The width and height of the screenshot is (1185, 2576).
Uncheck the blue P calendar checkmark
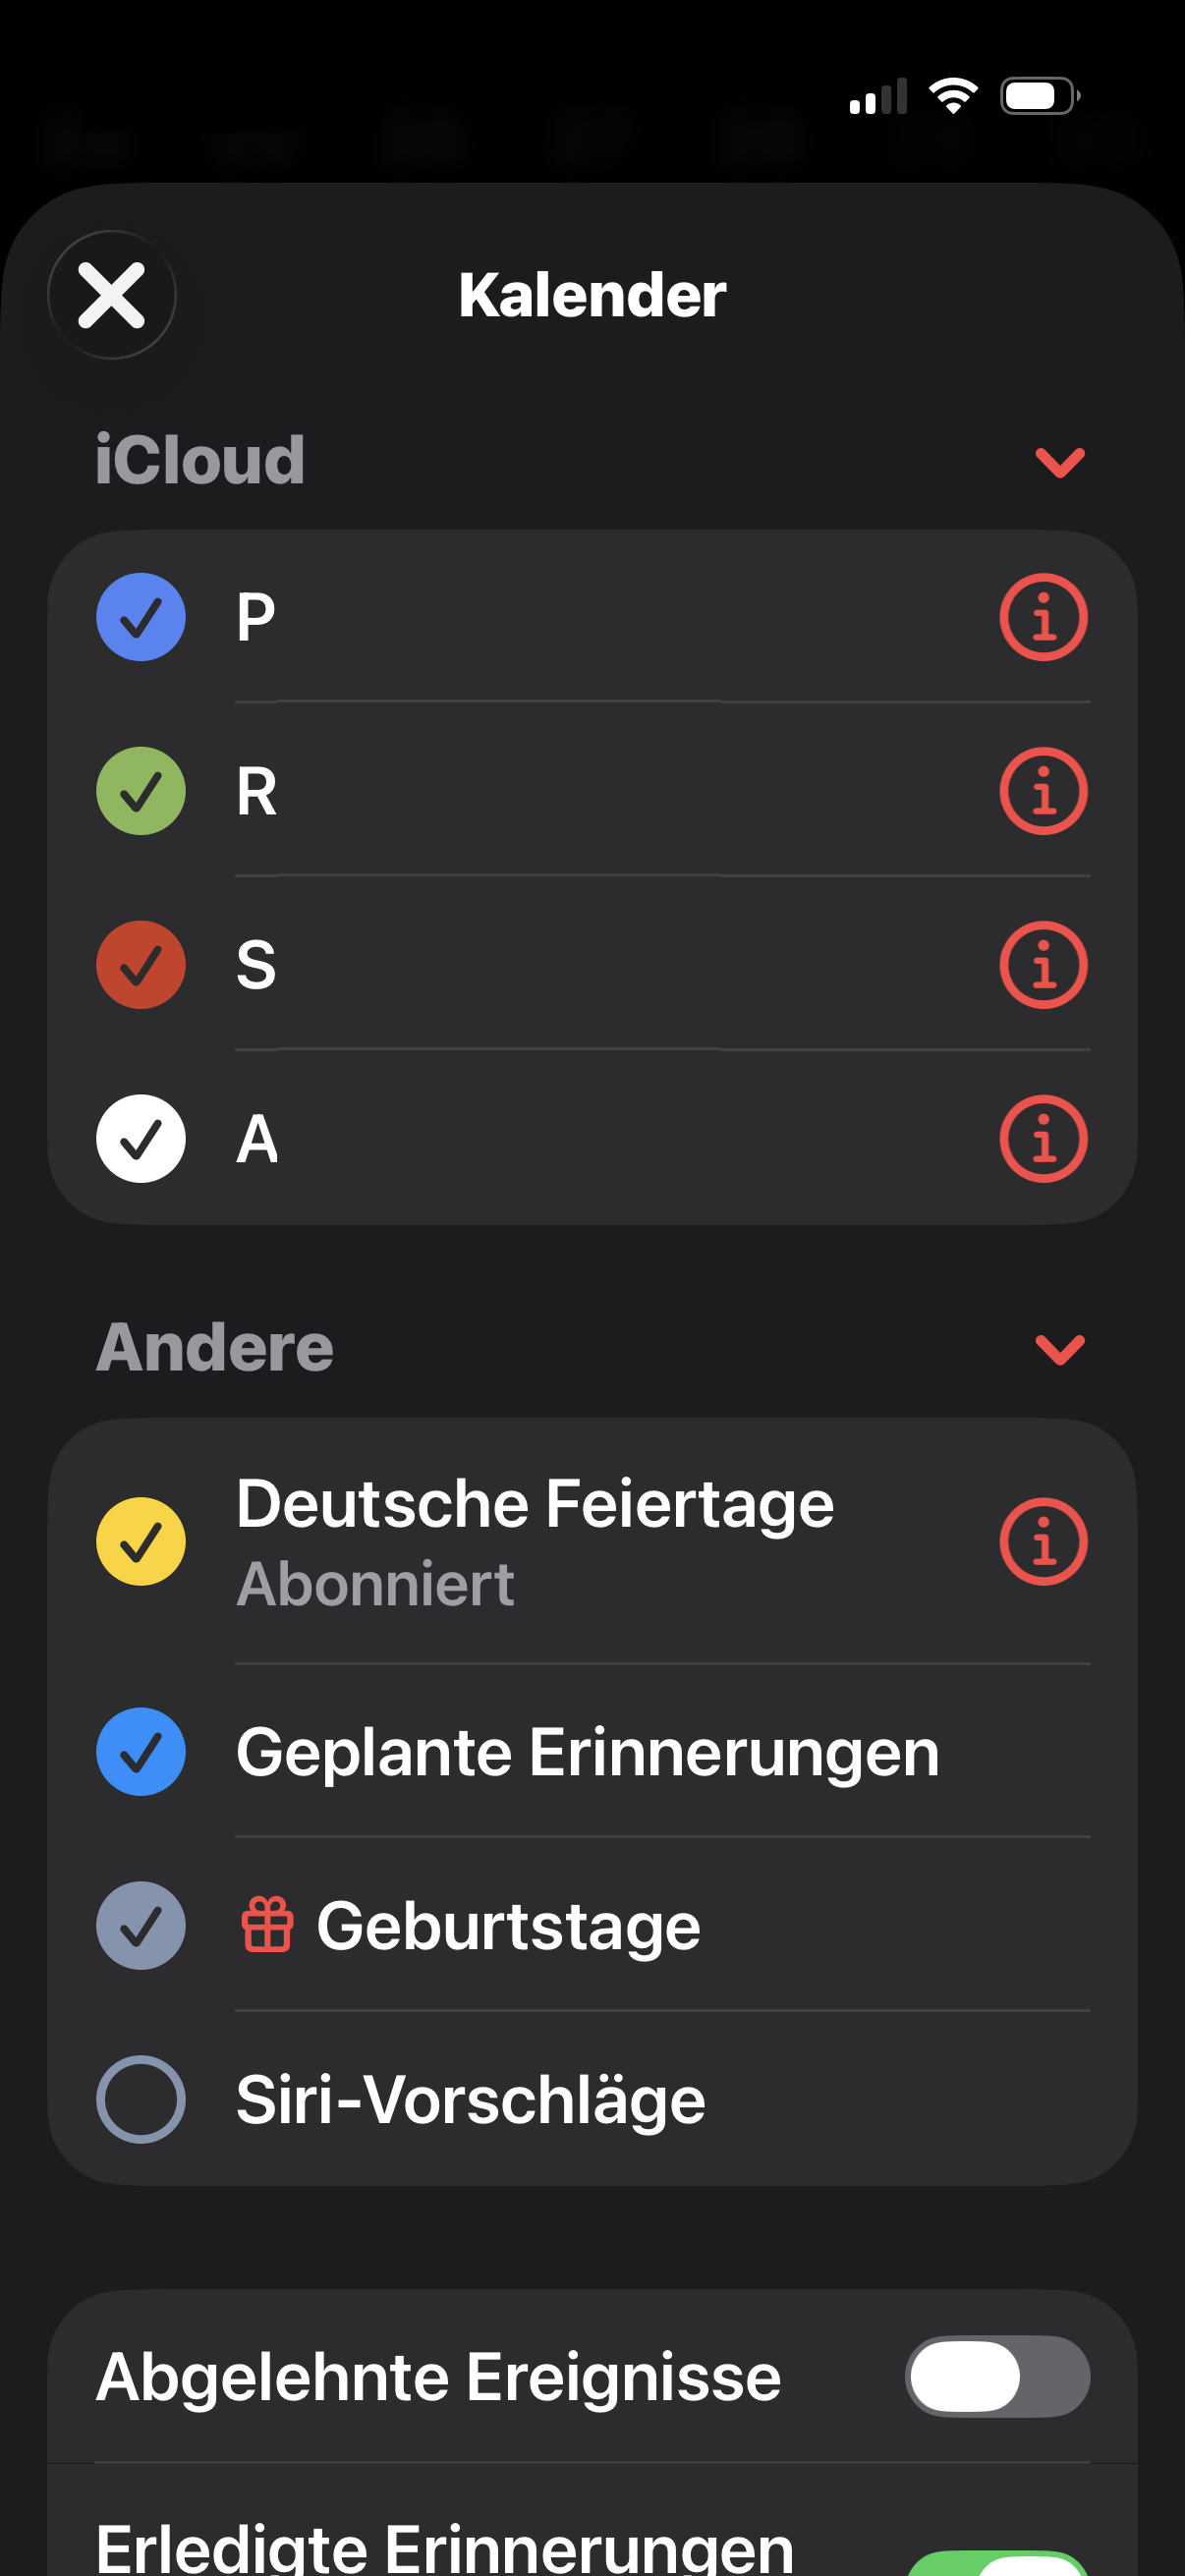coord(141,617)
